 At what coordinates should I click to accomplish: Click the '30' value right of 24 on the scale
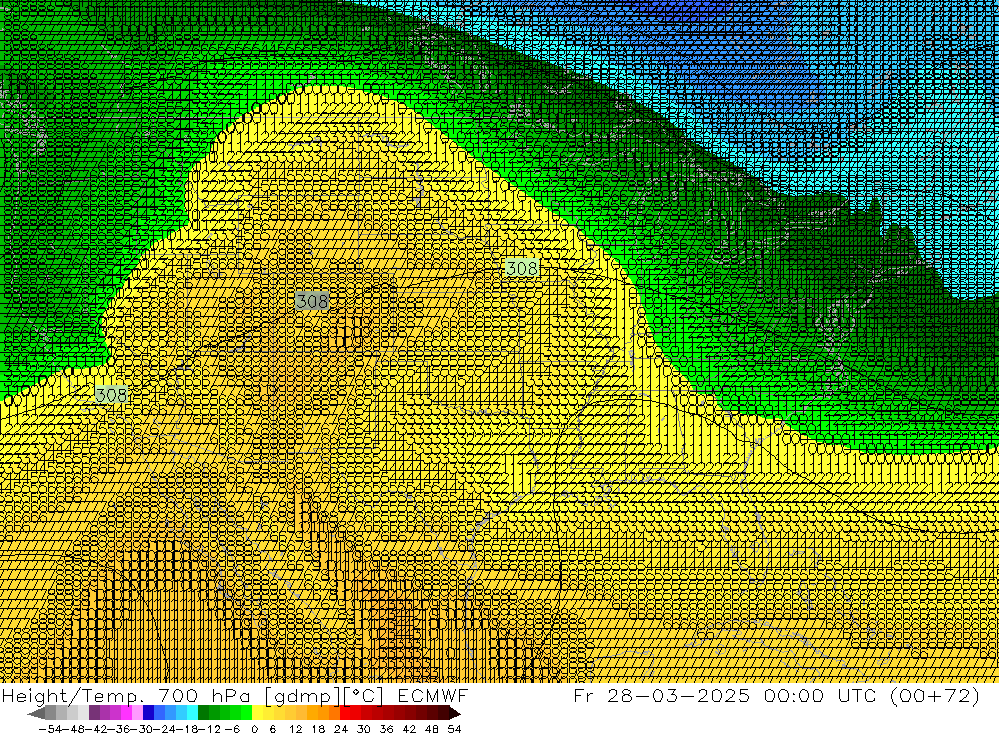point(364,729)
